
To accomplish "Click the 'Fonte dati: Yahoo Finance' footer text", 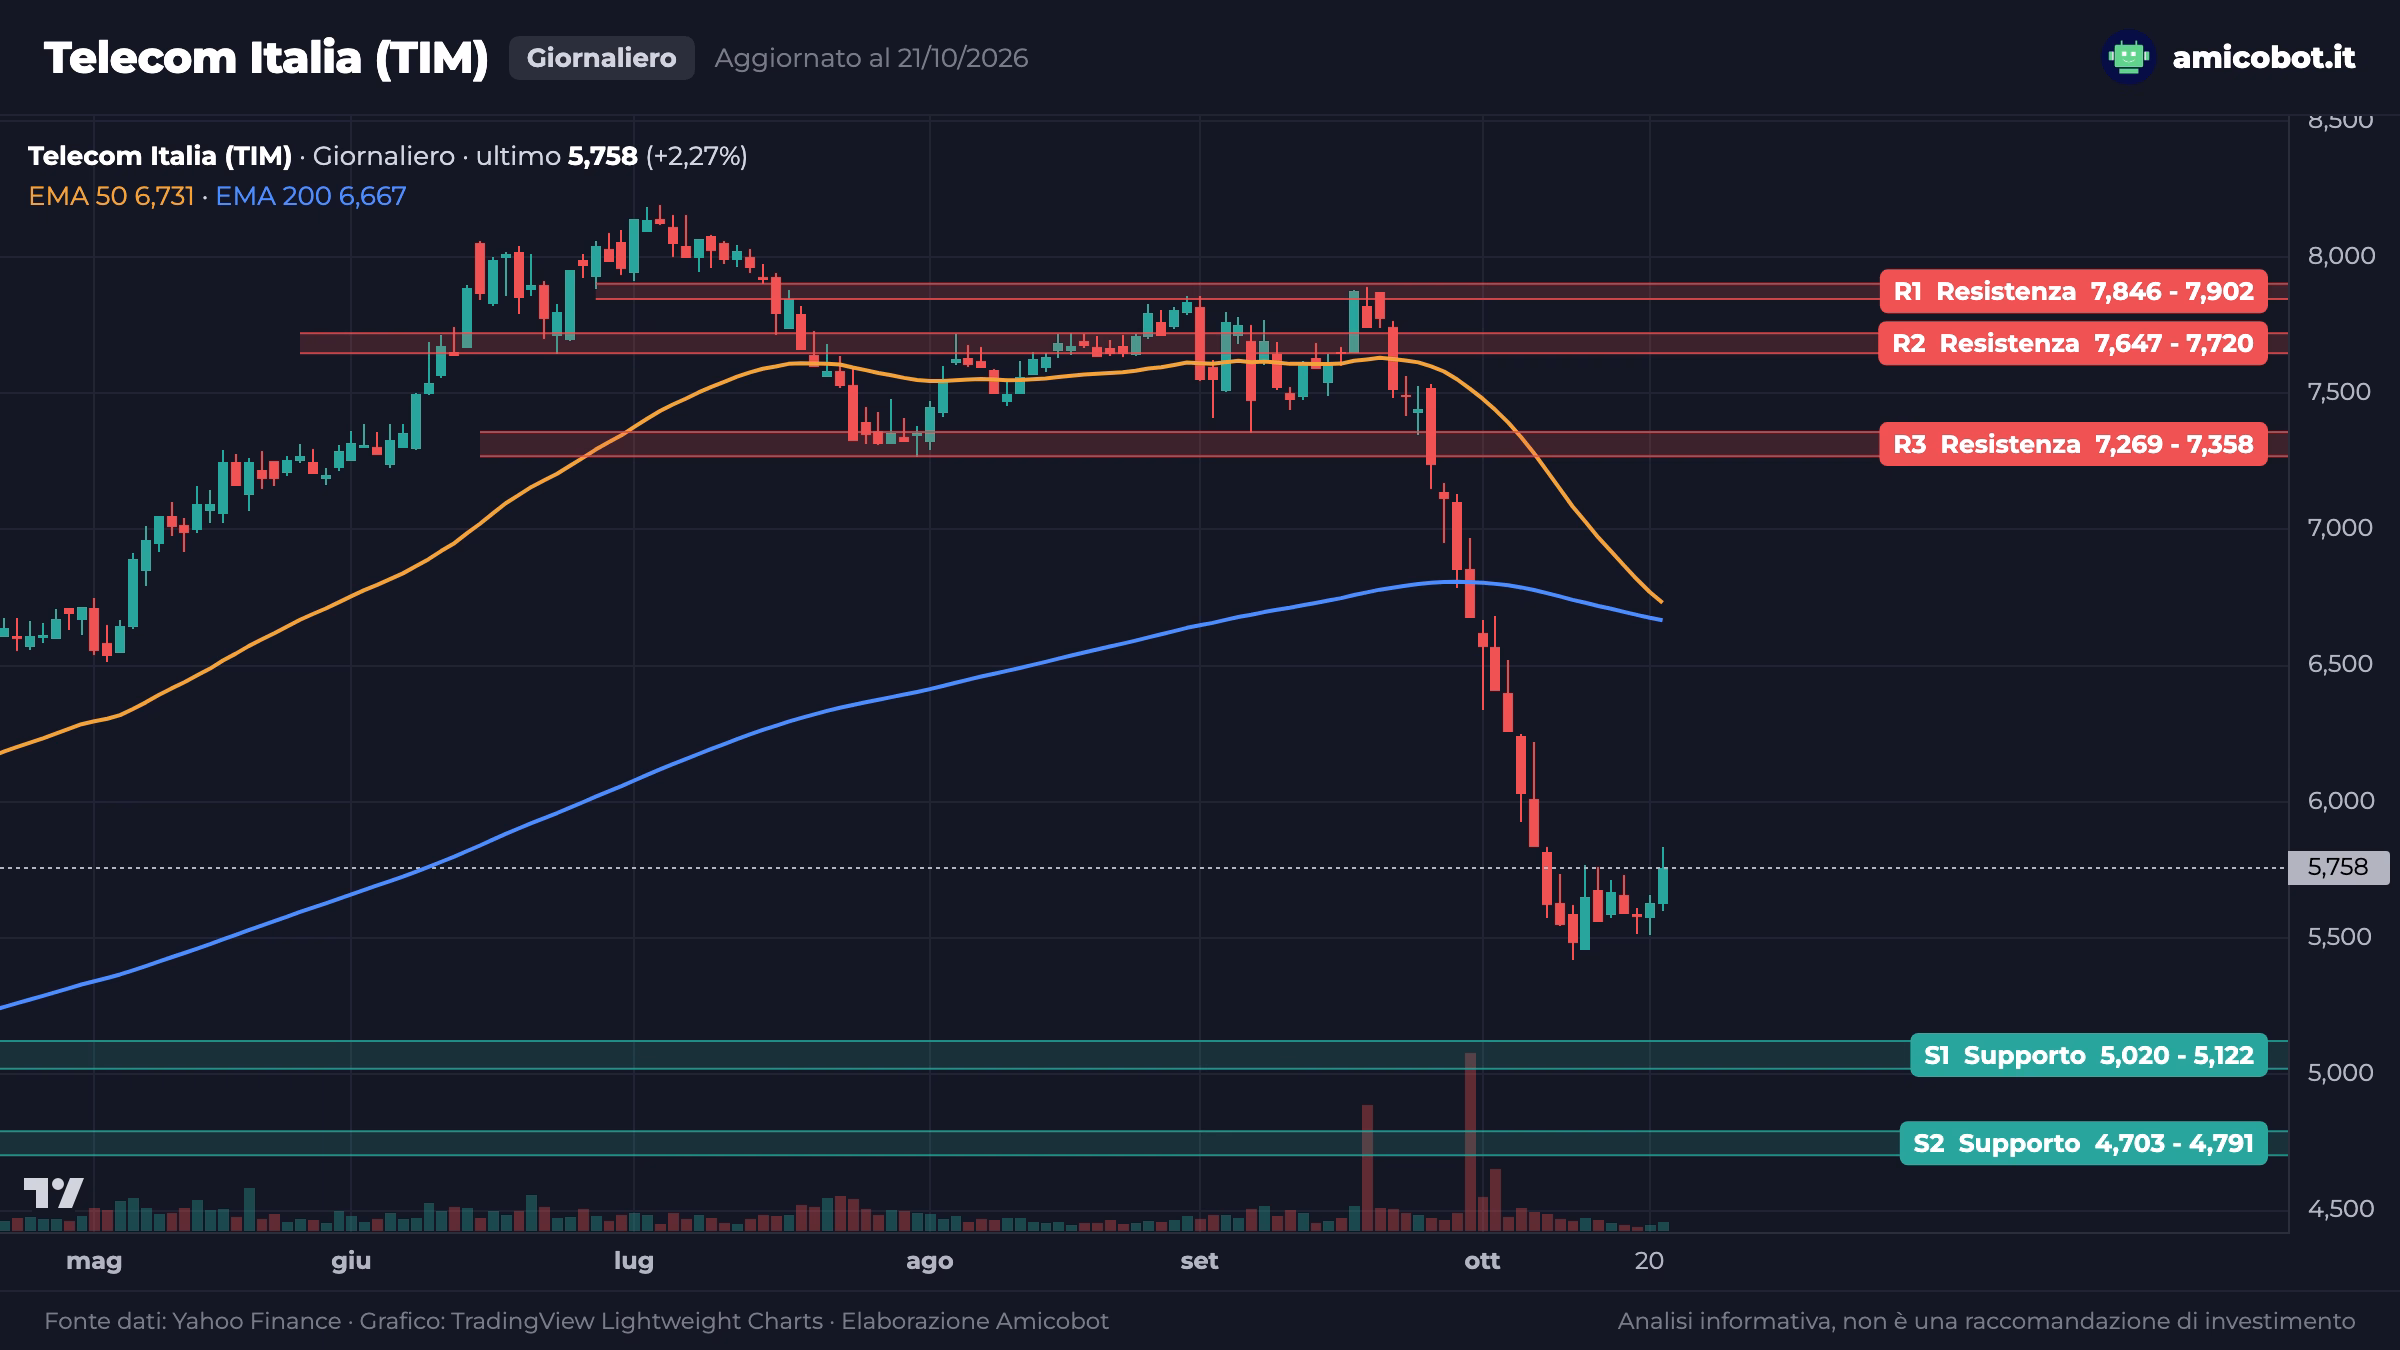I will tap(193, 1321).
